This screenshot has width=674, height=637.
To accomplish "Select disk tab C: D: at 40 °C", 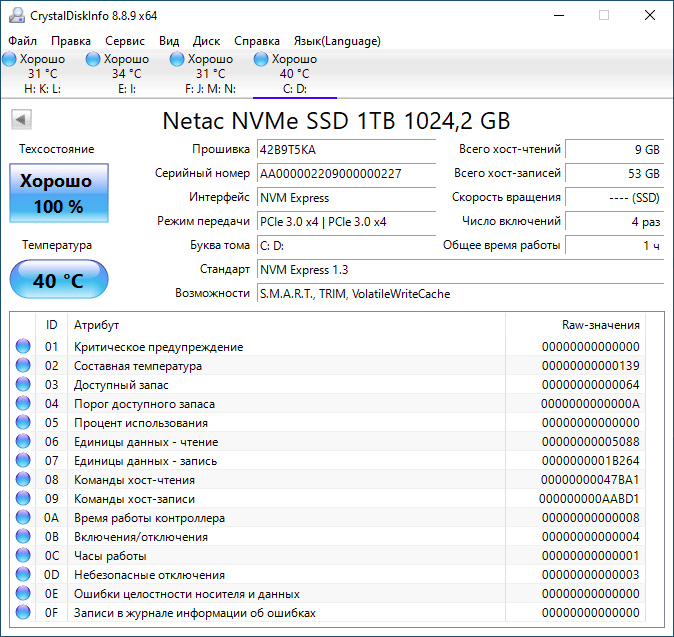I will pyautogui.click(x=294, y=74).
